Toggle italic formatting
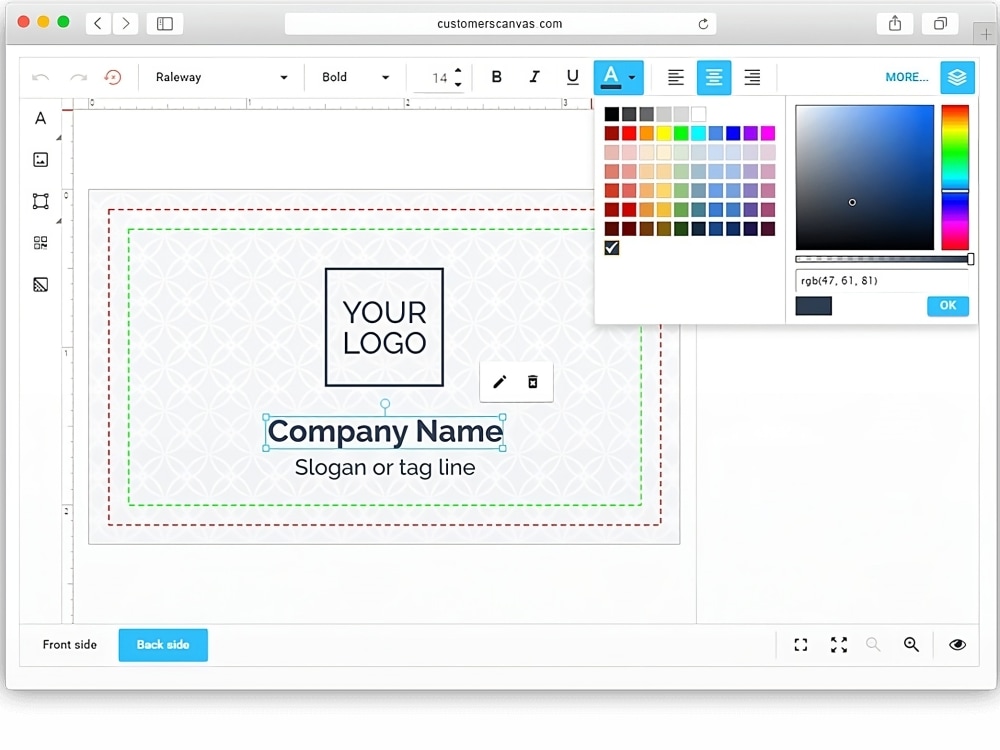Screen dimensions: 1000x750 (x=534, y=77)
